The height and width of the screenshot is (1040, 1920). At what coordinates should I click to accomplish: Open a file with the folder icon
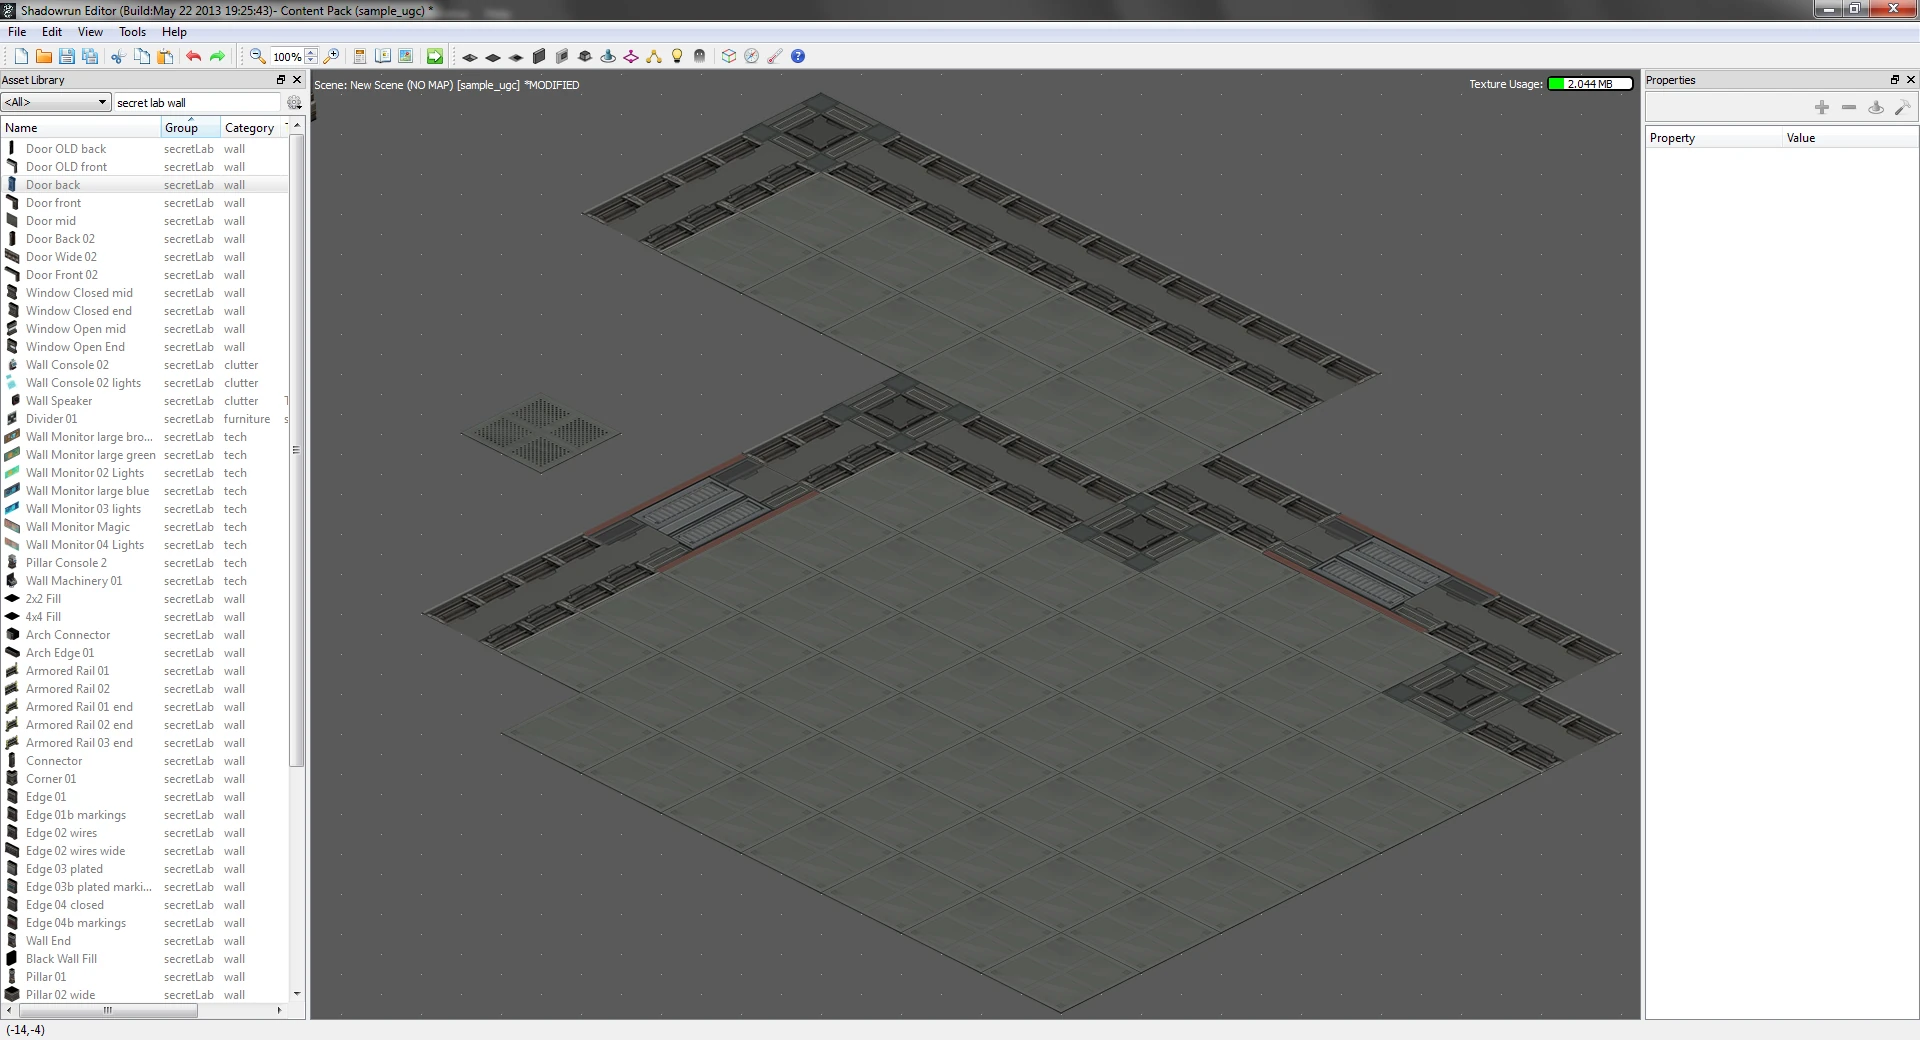(44, 57)
